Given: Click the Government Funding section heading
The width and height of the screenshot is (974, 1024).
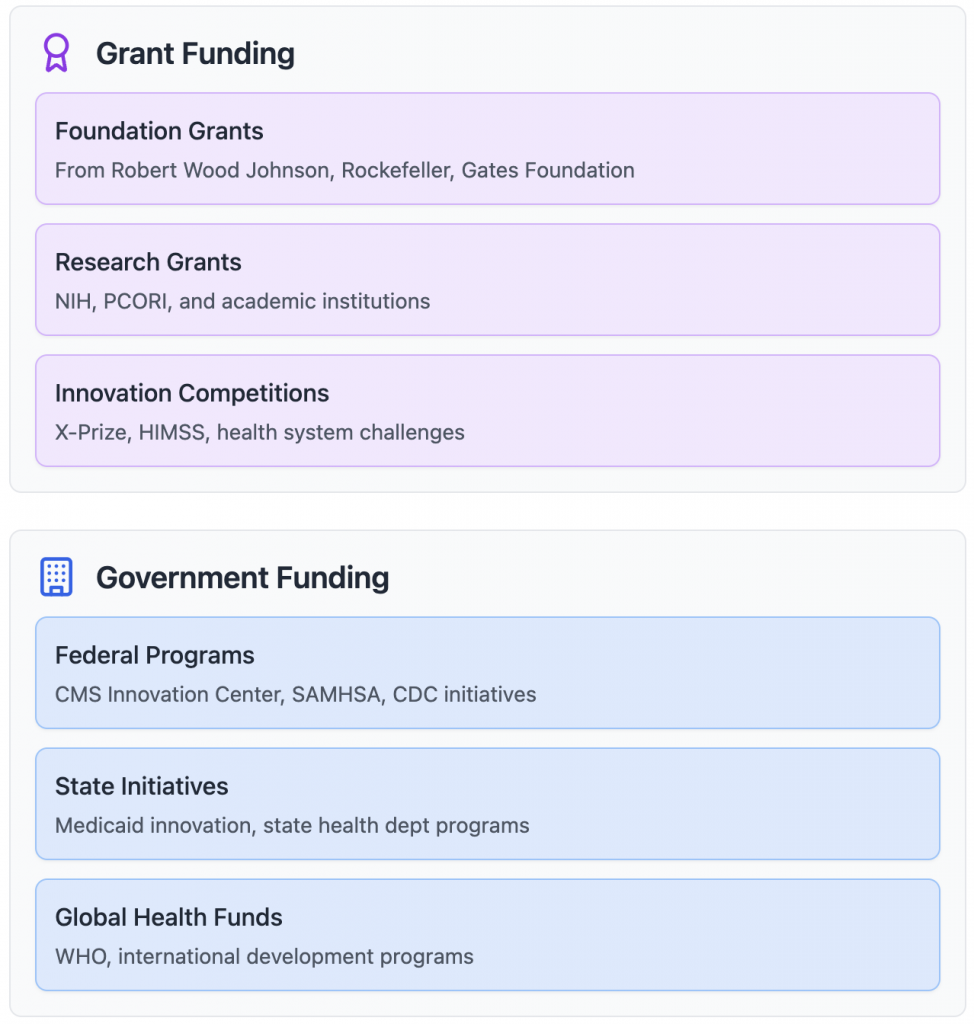Looking at the screenshot, I should click(242, 578).
